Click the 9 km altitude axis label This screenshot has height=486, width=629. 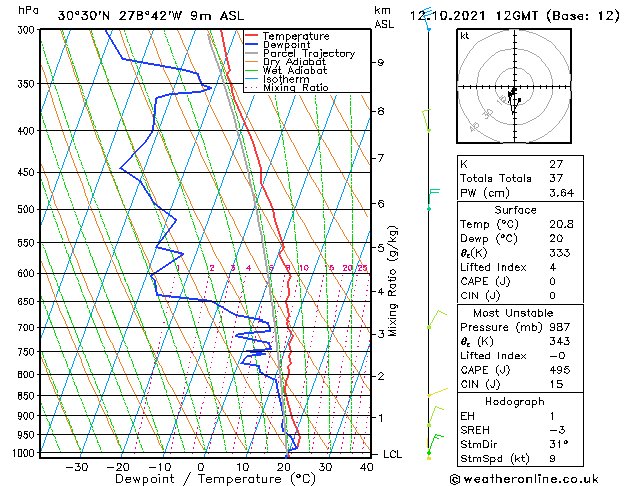coord(380,63)
